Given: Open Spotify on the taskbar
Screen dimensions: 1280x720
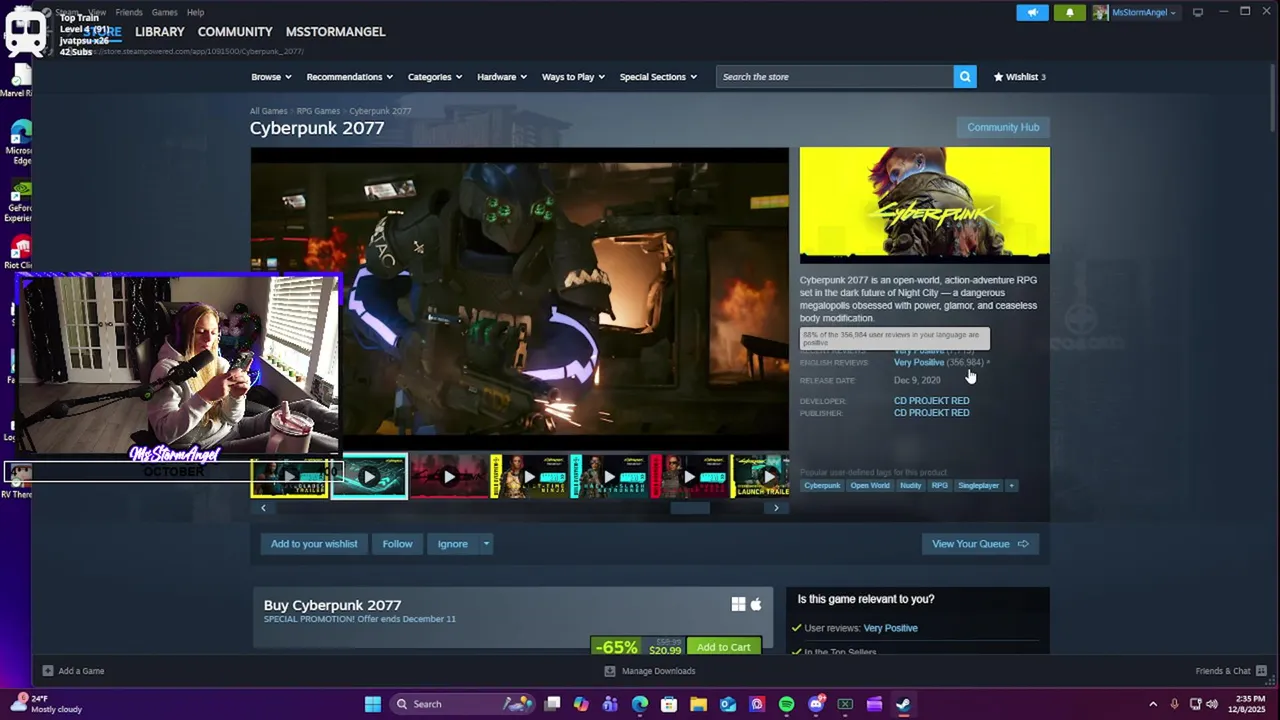Looking at the screenshot, I should [x=786, y=704].
